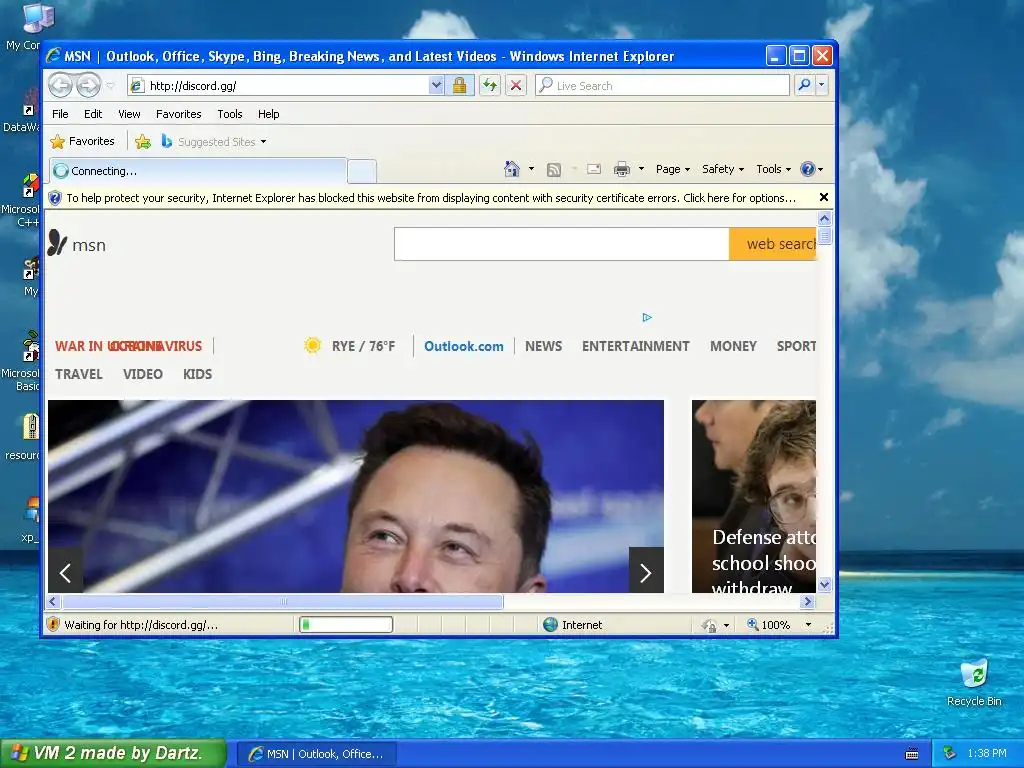Click the AdChoices triangle icon

pyautogui.click(x=647, y=317)
